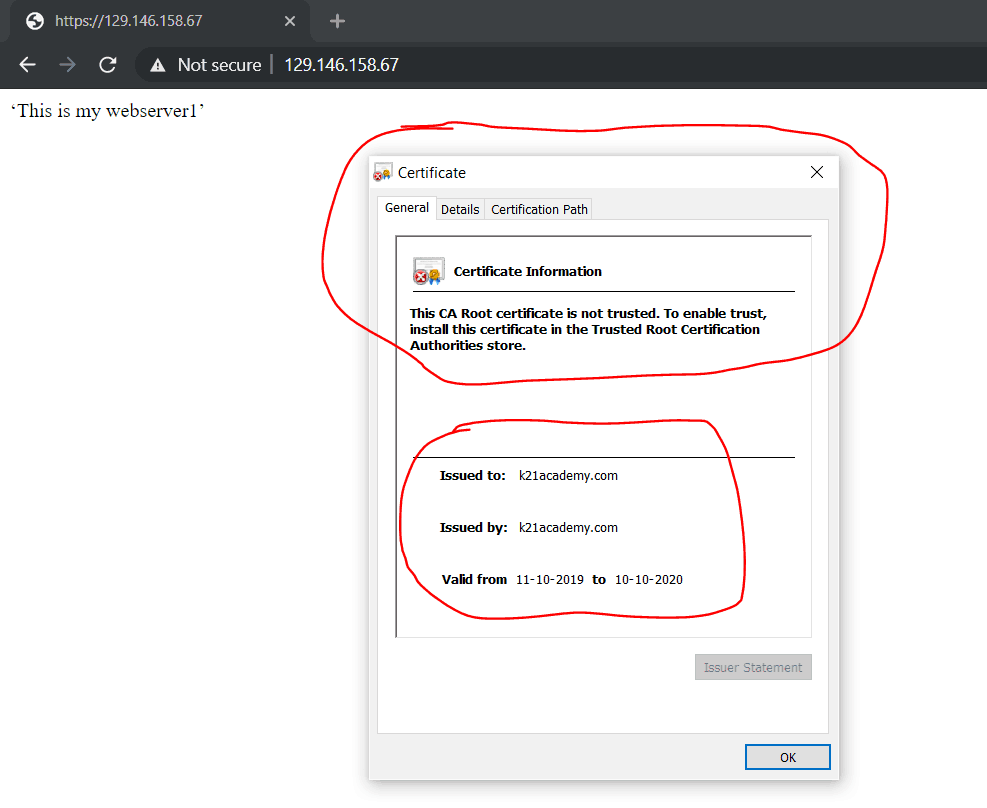Image resolution: width=987 pixels, height=808 pixels.
Task: Click the site icon in the browser tab
Action: point(34,20)
